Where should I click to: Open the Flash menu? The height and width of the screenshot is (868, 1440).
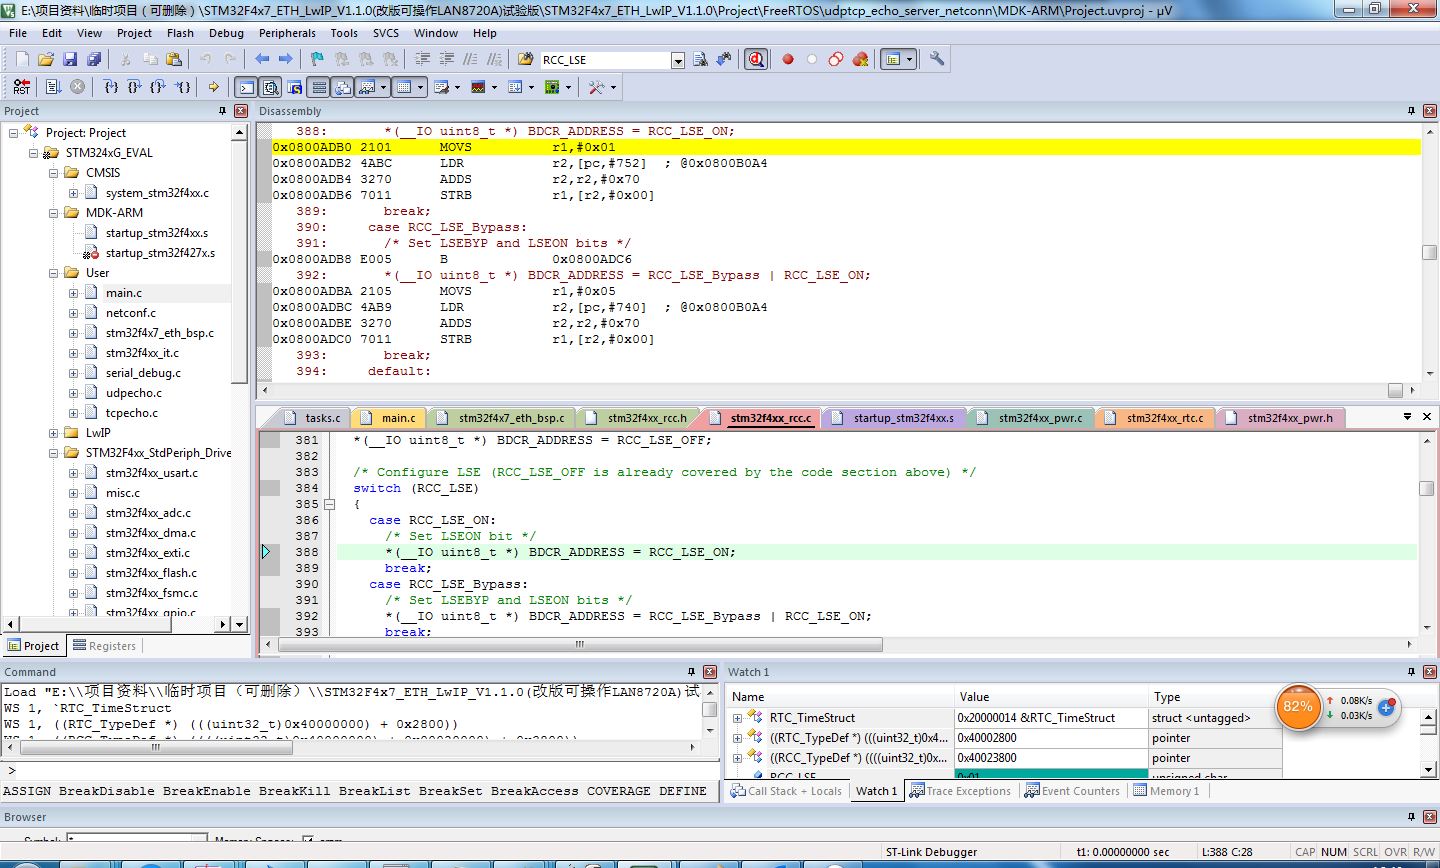[180, 33]
